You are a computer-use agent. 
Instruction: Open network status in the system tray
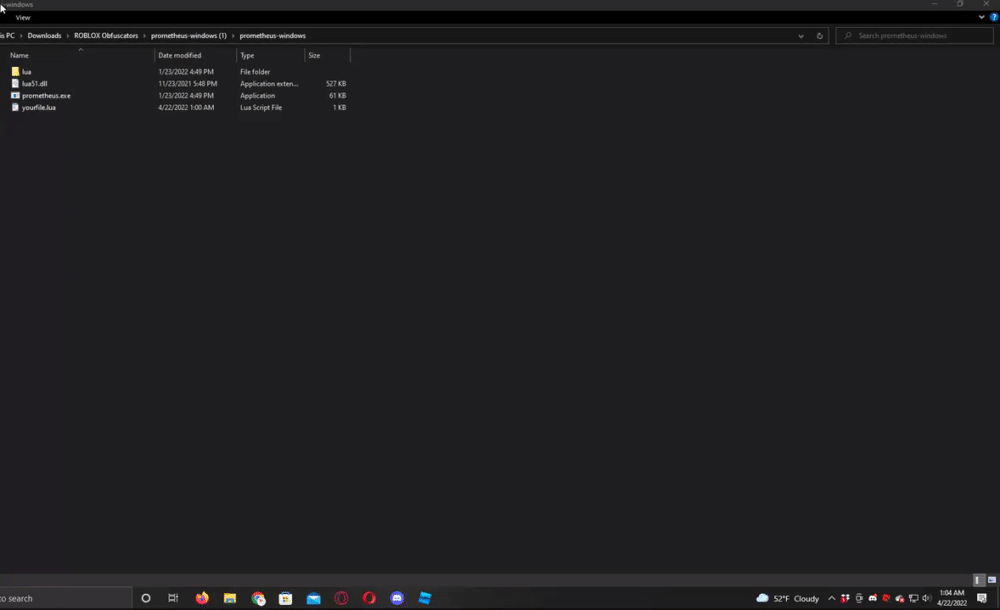pyautogui.click(x=913, y=599)
